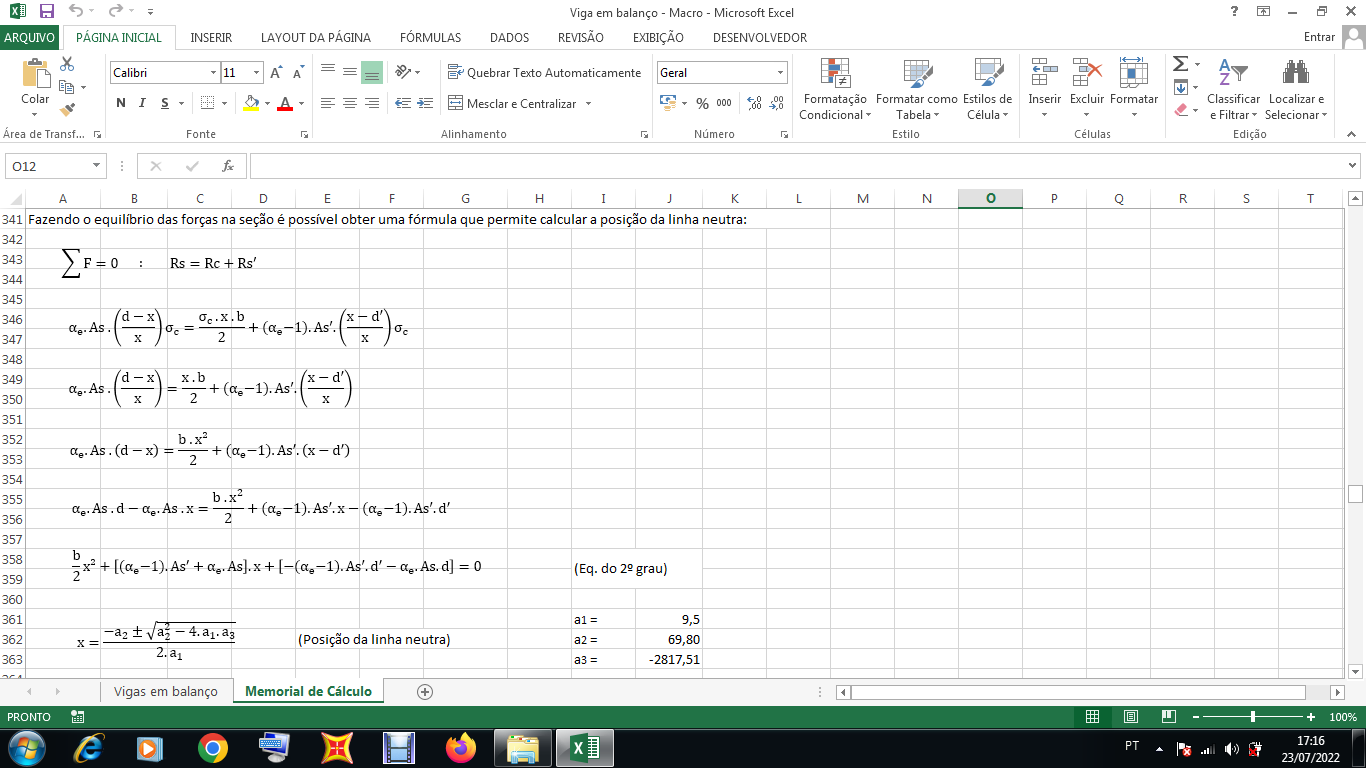This screenshot has height=768, width=1366.
Task: Decrease the decimal places
Action: click(x=778, y=103)
